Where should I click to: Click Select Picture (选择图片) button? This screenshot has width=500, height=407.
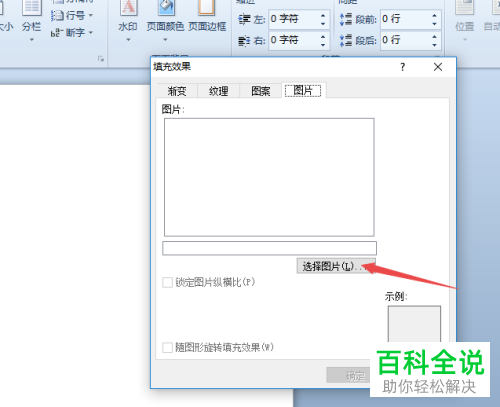pyautogui.click(x=336, y=266)
